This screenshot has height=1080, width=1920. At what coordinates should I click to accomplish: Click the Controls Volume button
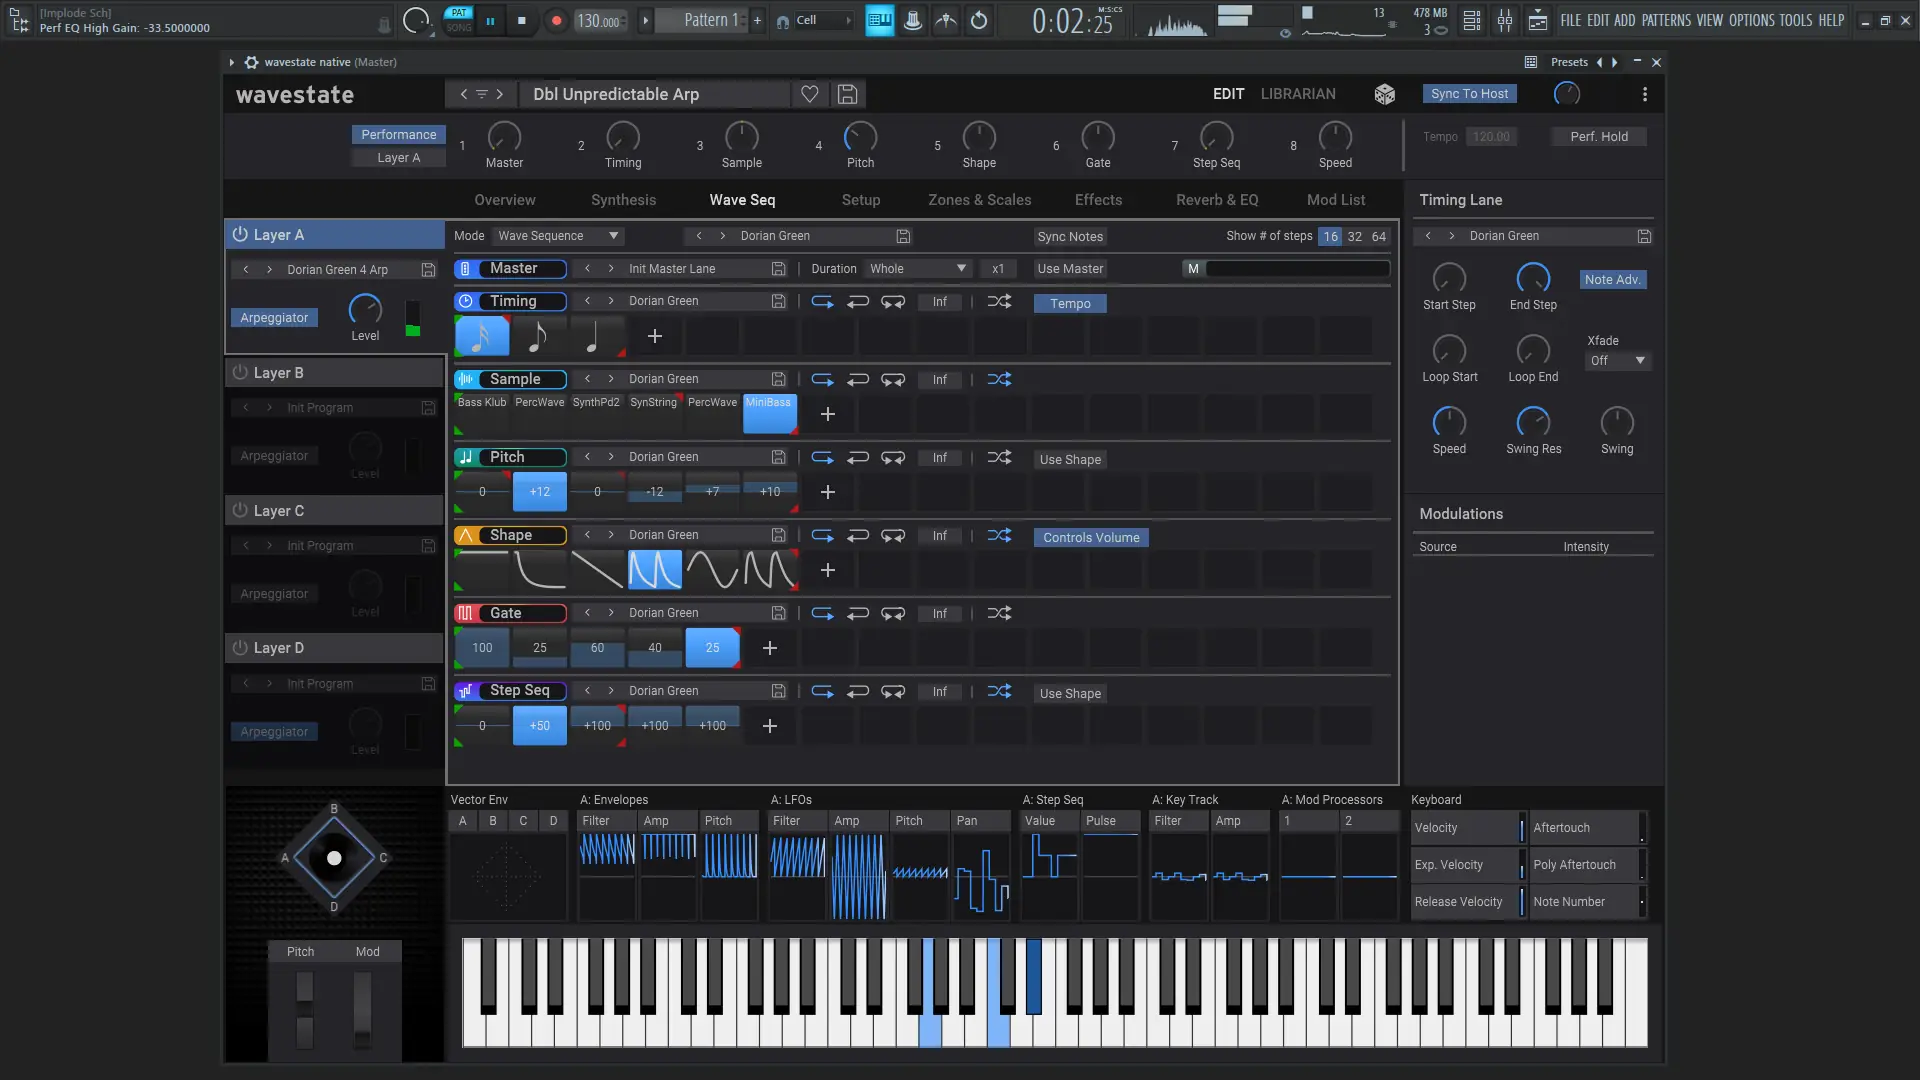1091,538
